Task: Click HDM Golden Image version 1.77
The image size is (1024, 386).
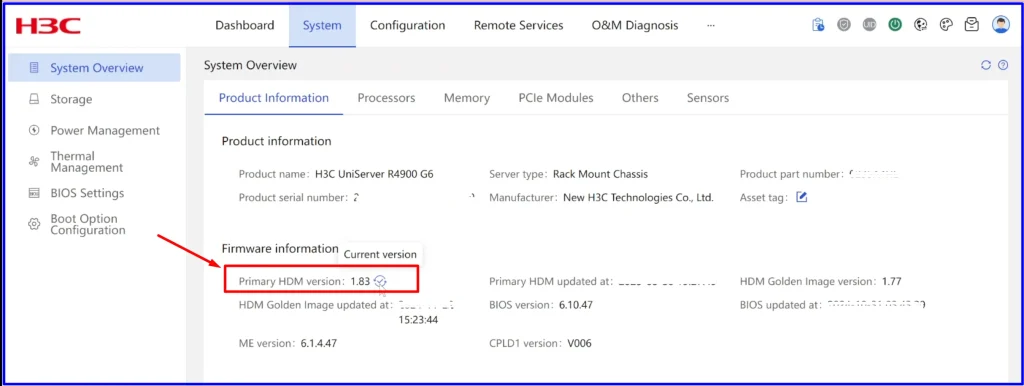Action: coord(891,281)
